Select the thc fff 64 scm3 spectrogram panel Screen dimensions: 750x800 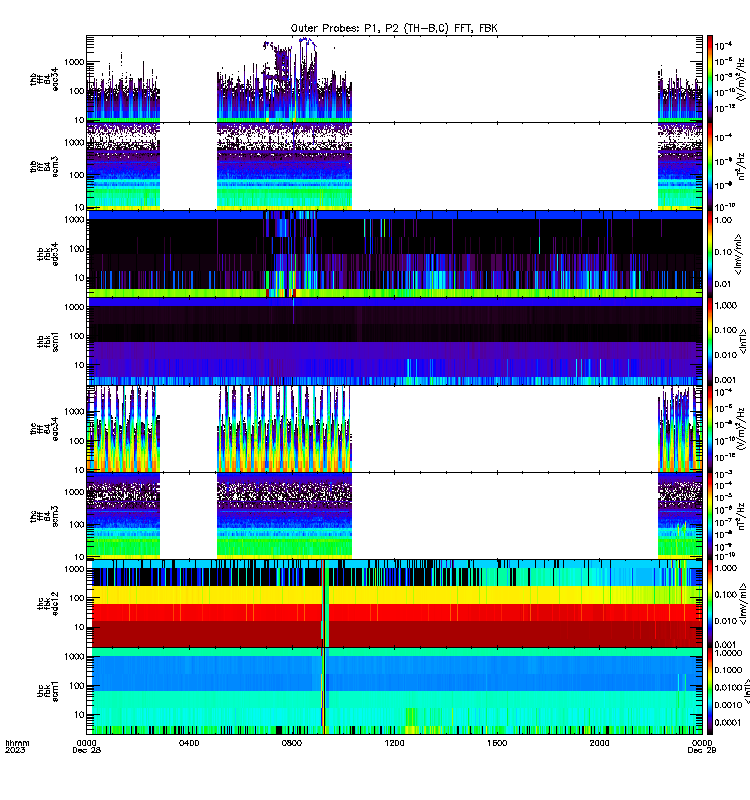394,516
